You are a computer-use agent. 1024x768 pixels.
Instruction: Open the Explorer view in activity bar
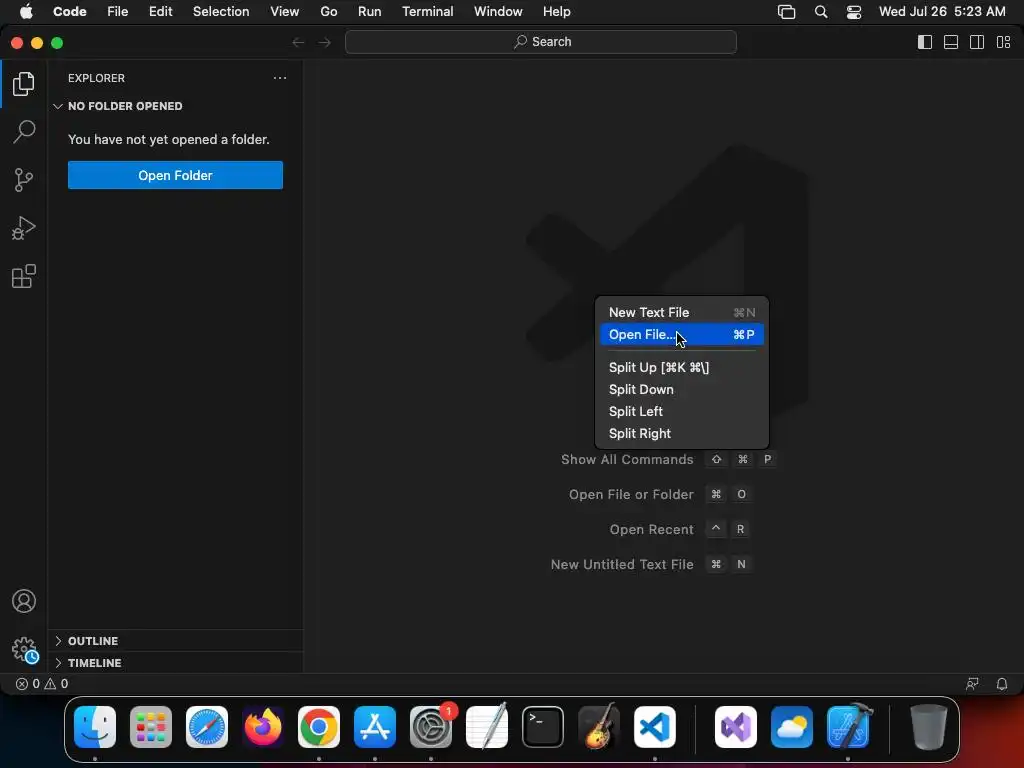click(24, 84)
